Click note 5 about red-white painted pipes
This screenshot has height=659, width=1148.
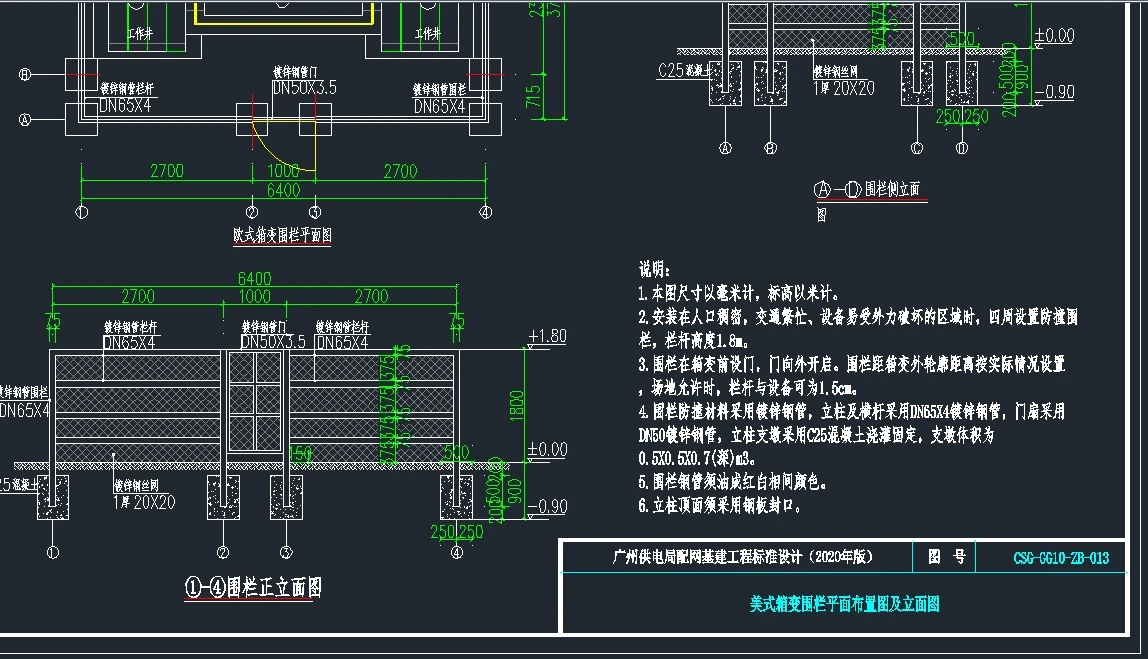pyautogui.click(x=733, y=482)
